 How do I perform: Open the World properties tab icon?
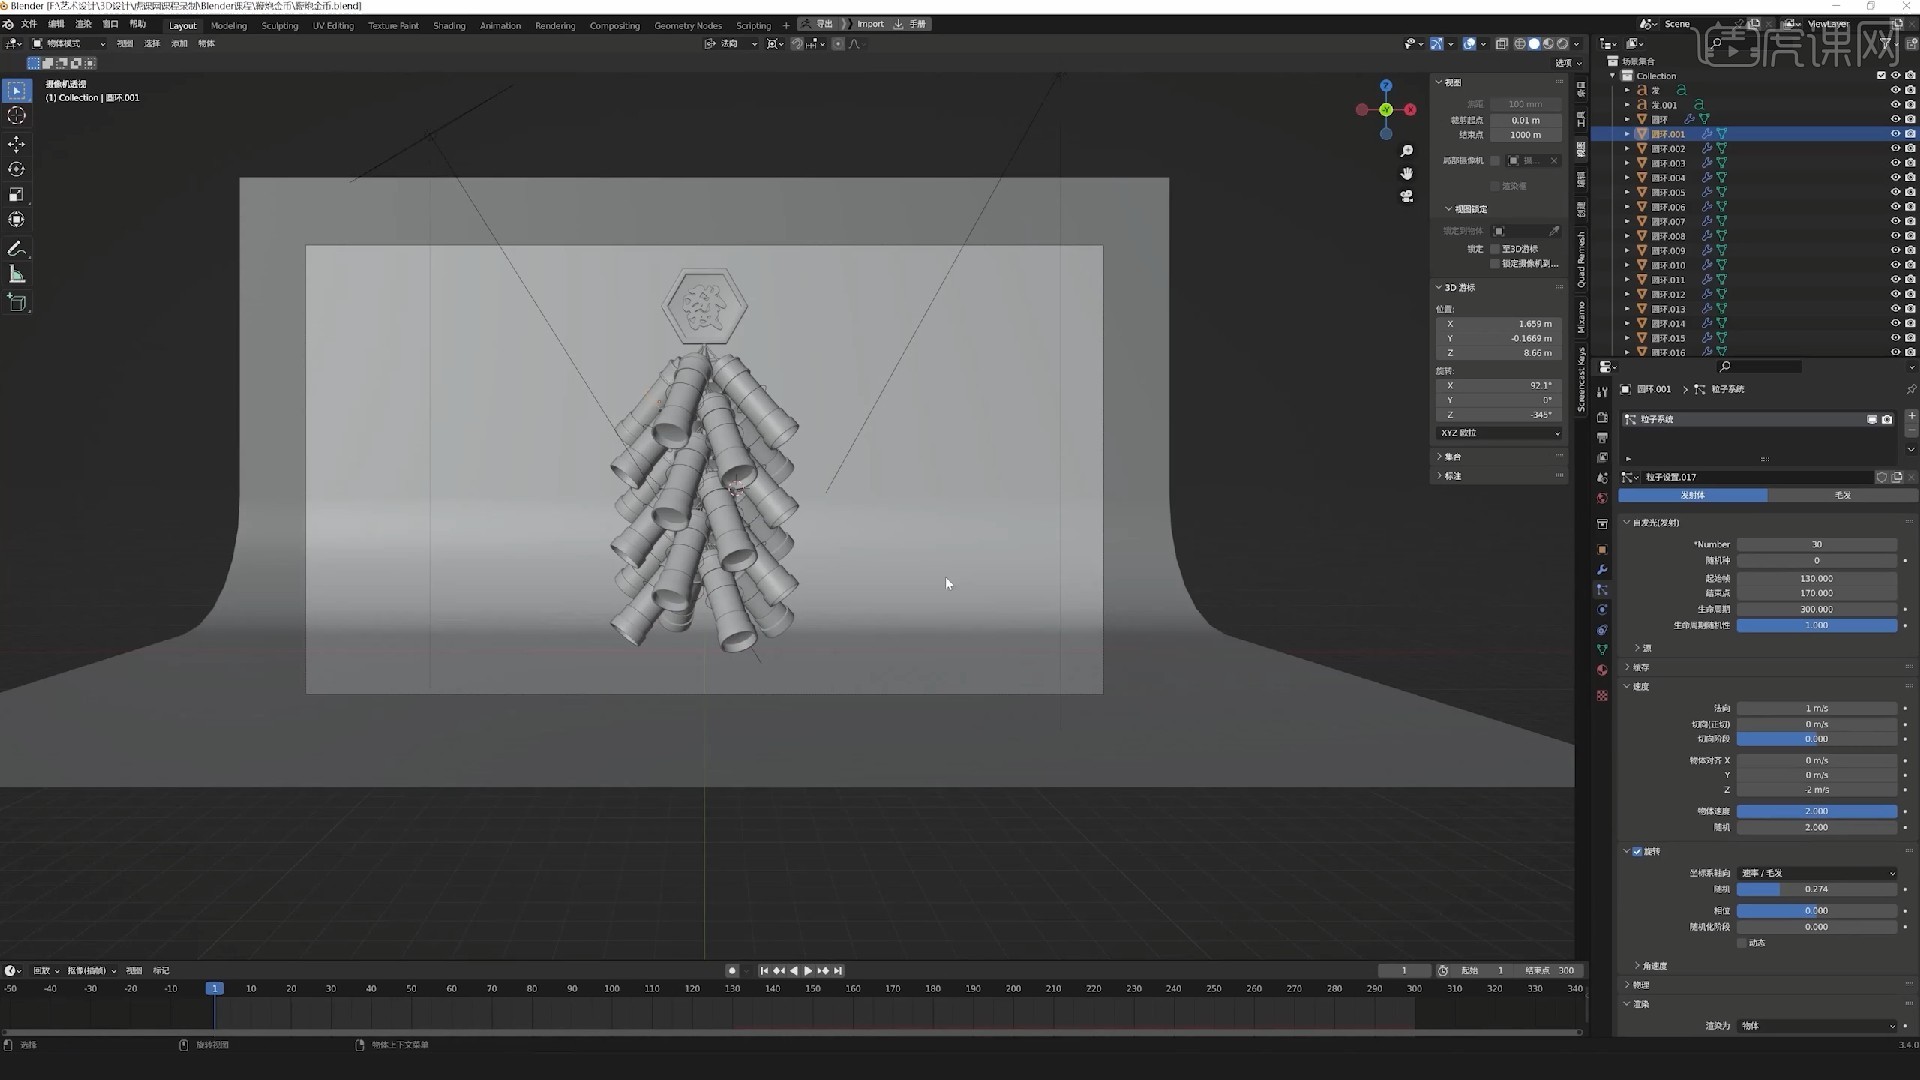coord(1602,498)
